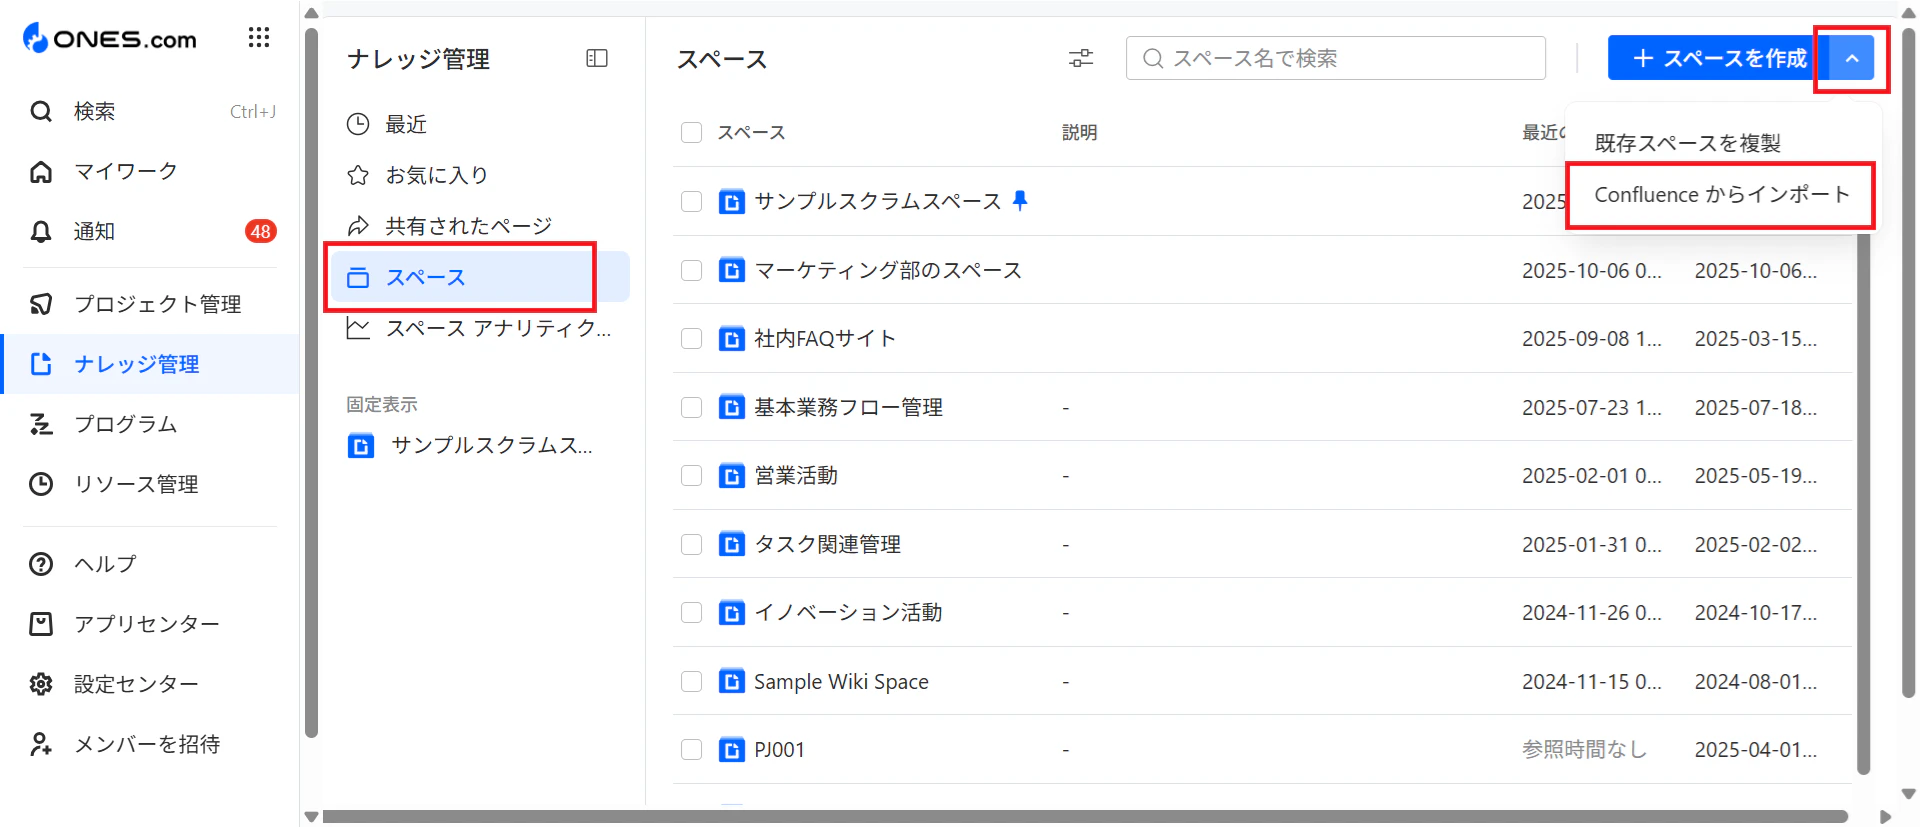The image size is (1920, 827).
Task: Click date 2024-10-17 in イノベーション活動 row
Action: coord(1755,612)
